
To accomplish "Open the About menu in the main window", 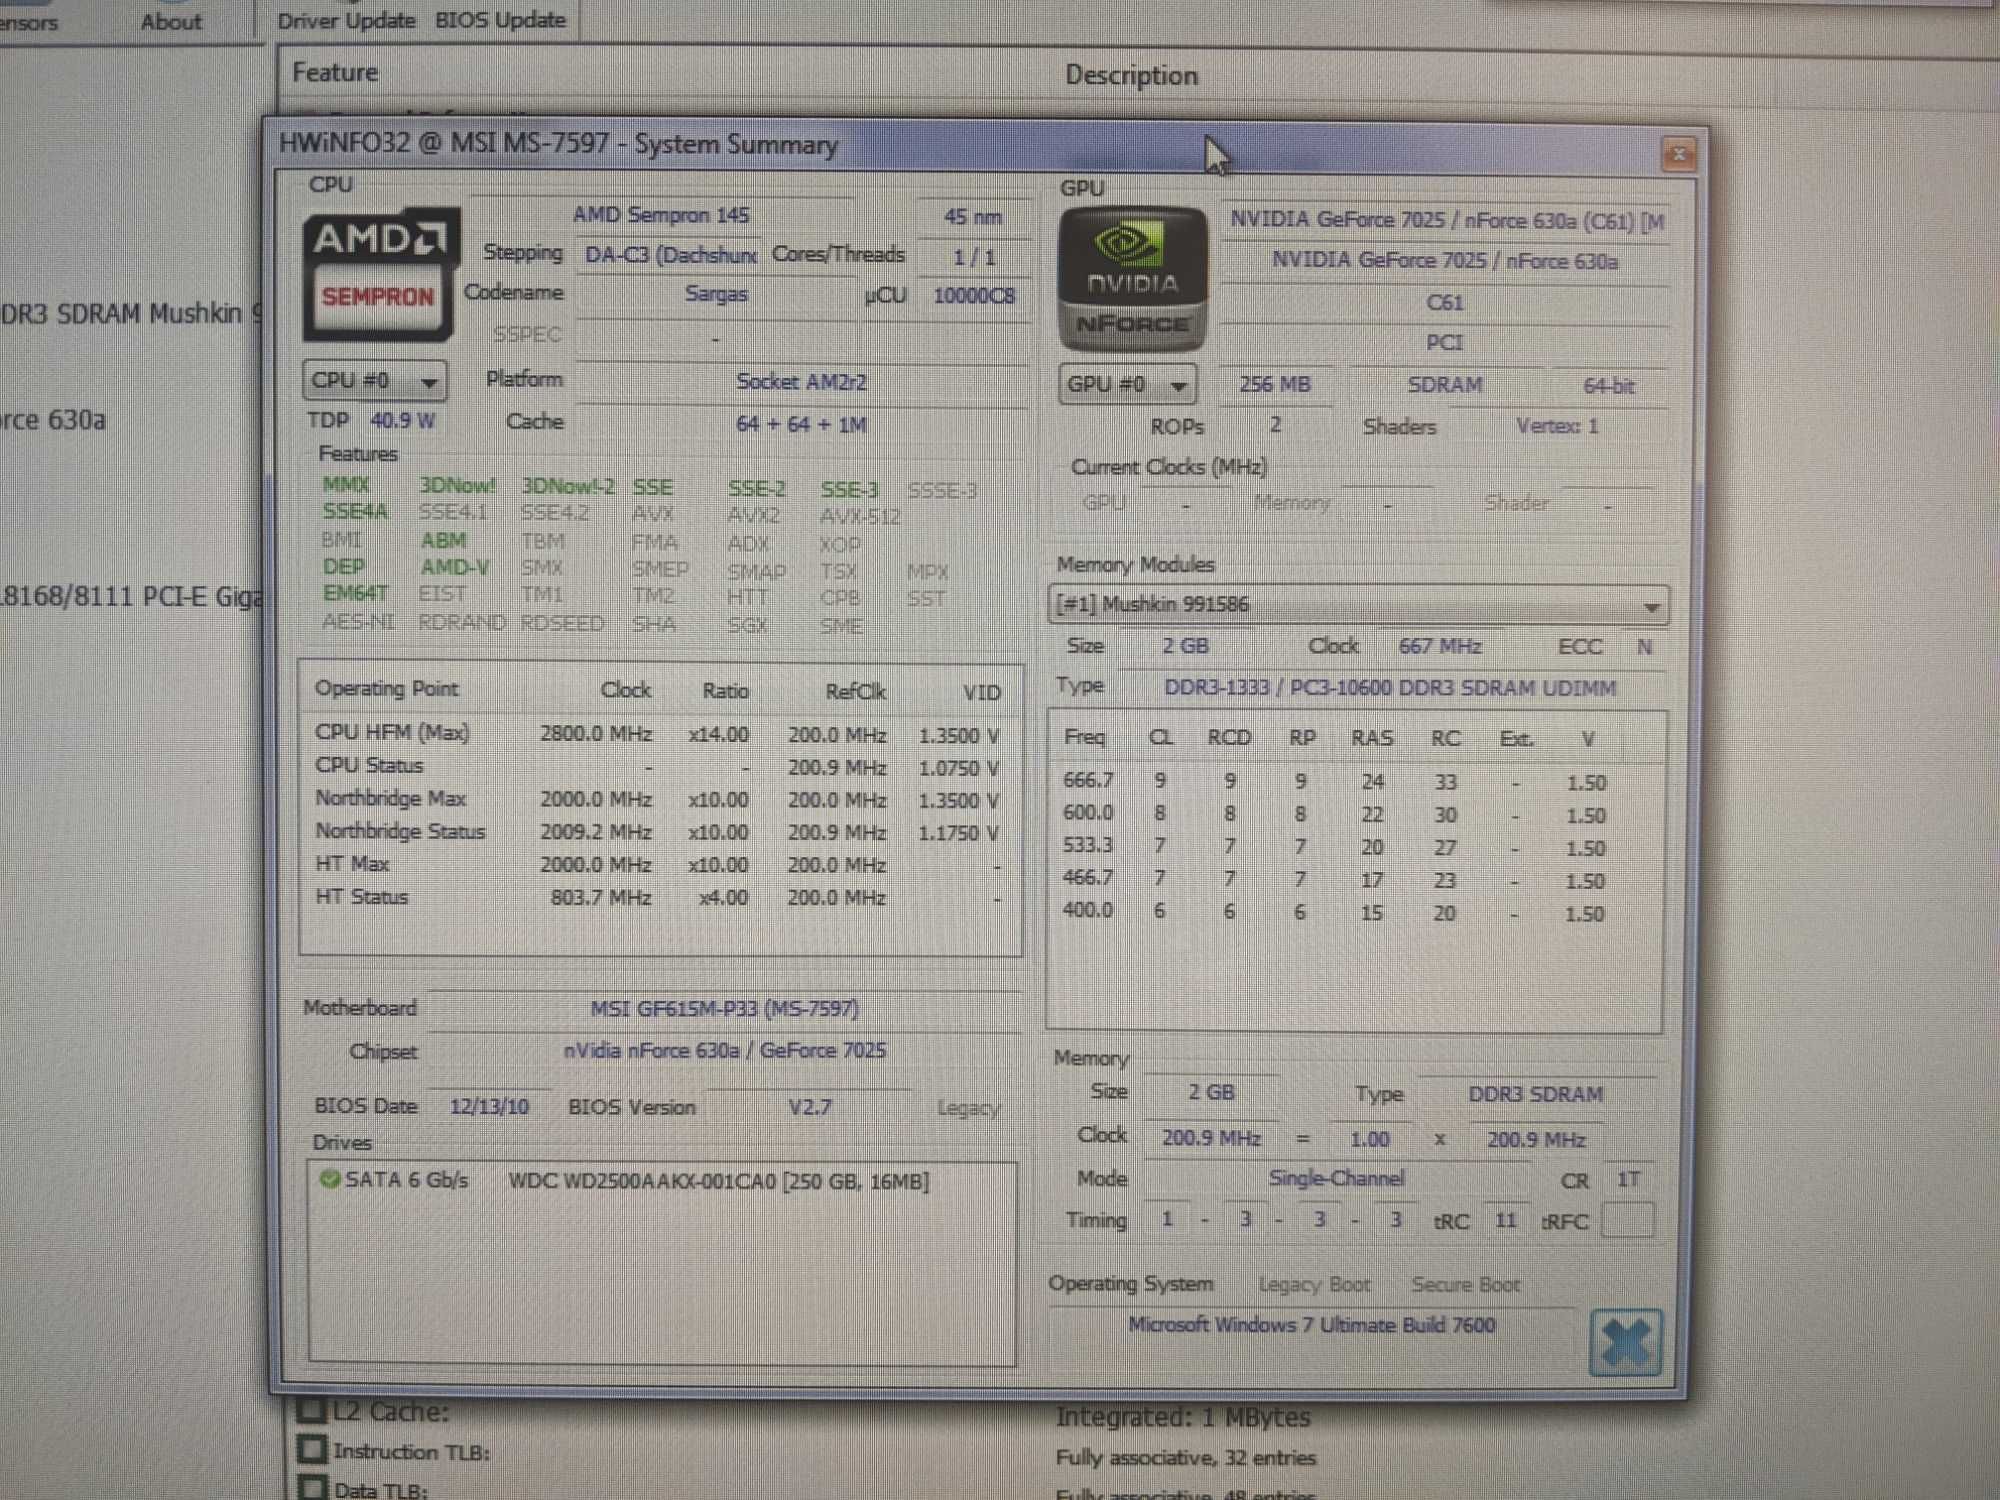I will coord(170,22).
